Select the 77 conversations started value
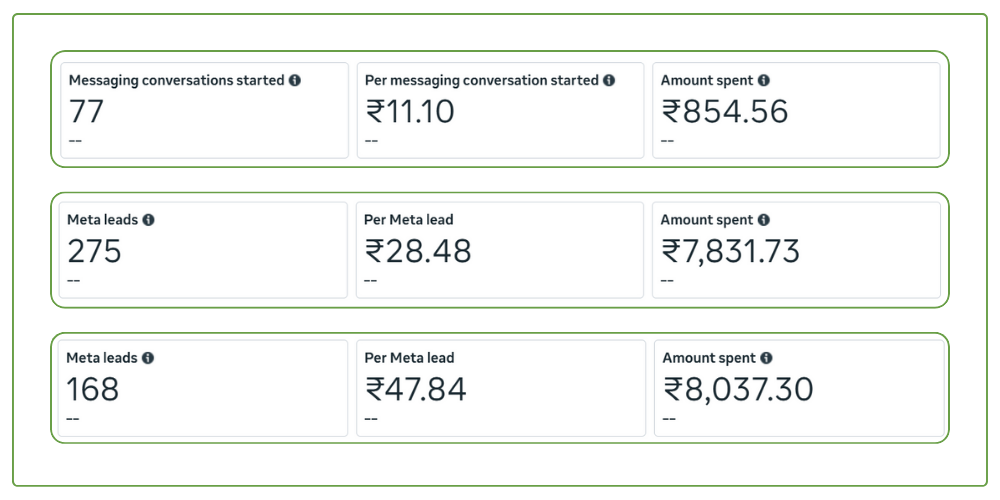Viewport: 1000px width, 500px height. [86, 111]
